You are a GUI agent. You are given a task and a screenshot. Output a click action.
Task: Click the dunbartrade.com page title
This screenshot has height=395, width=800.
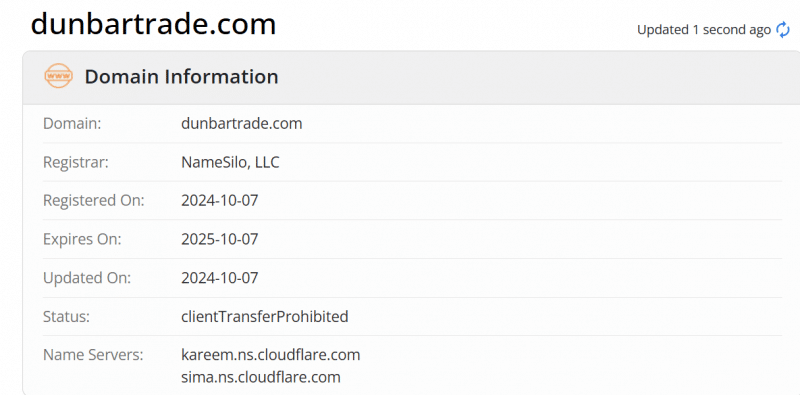153,24
